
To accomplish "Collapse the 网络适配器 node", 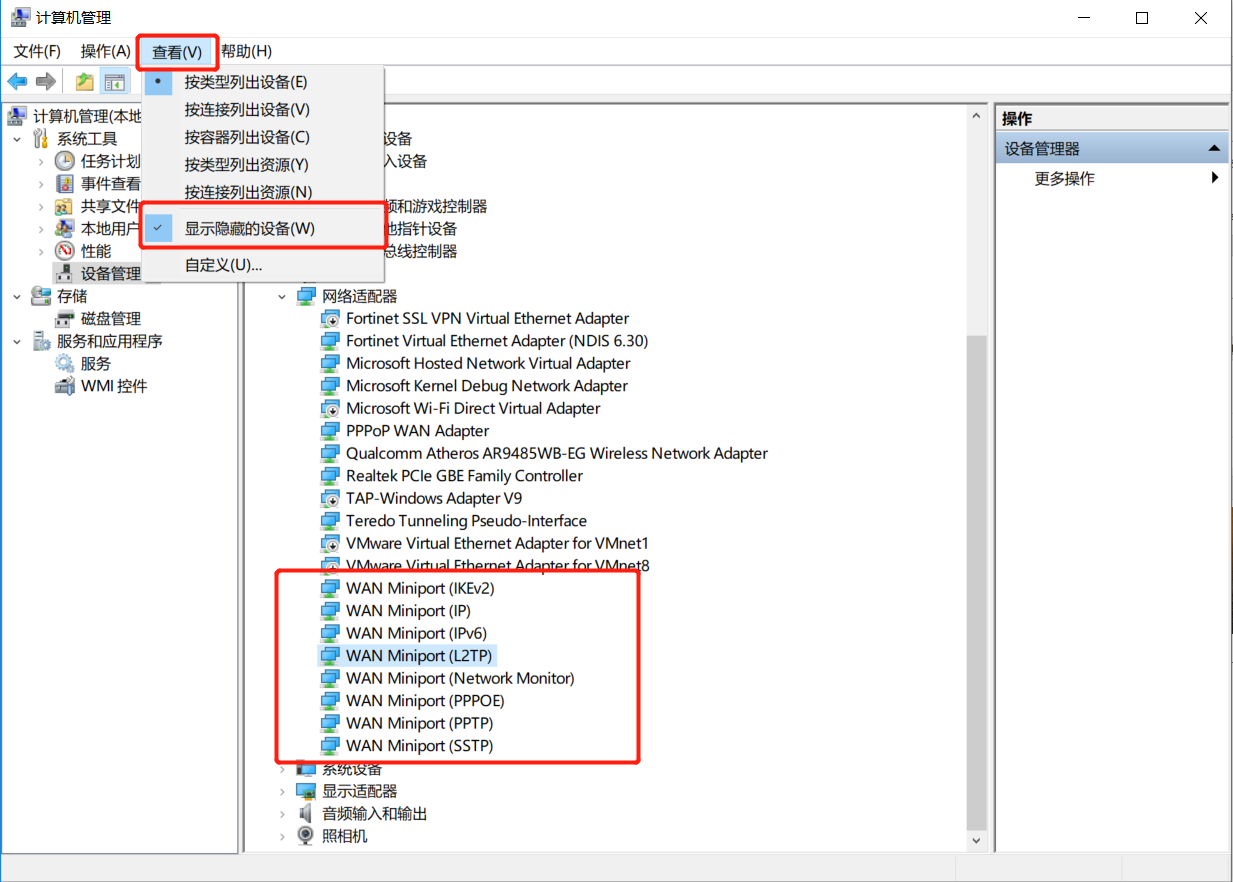I will point(282,296).
